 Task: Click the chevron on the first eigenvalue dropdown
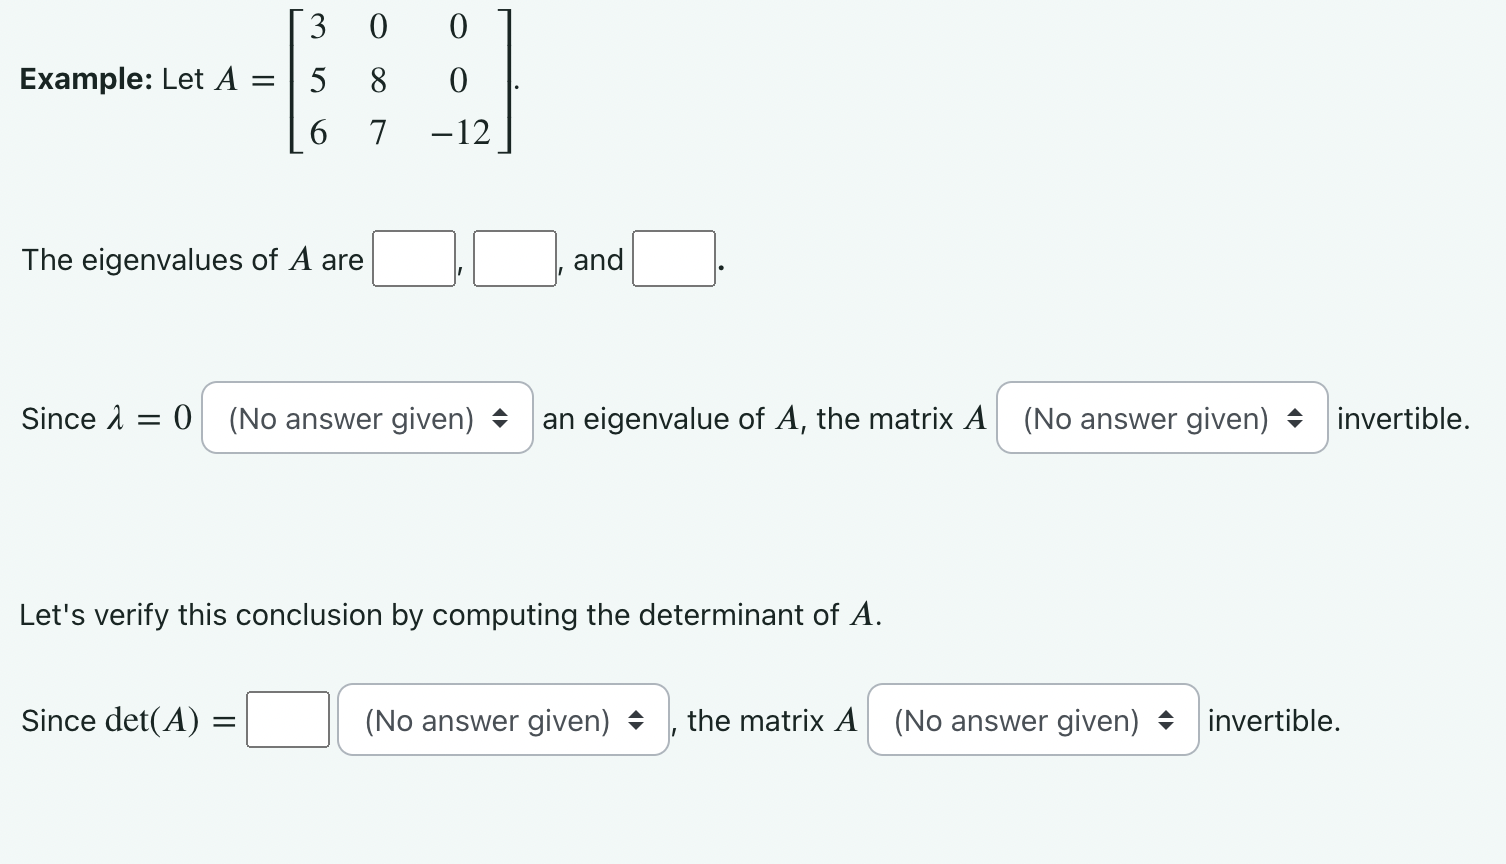[x=502, y=418]
